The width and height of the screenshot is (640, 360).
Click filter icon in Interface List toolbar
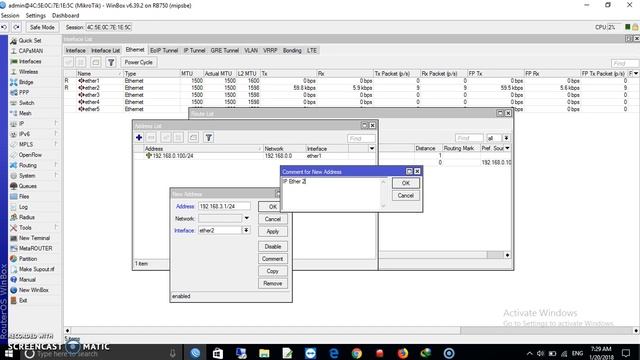[x=111, y=62]
